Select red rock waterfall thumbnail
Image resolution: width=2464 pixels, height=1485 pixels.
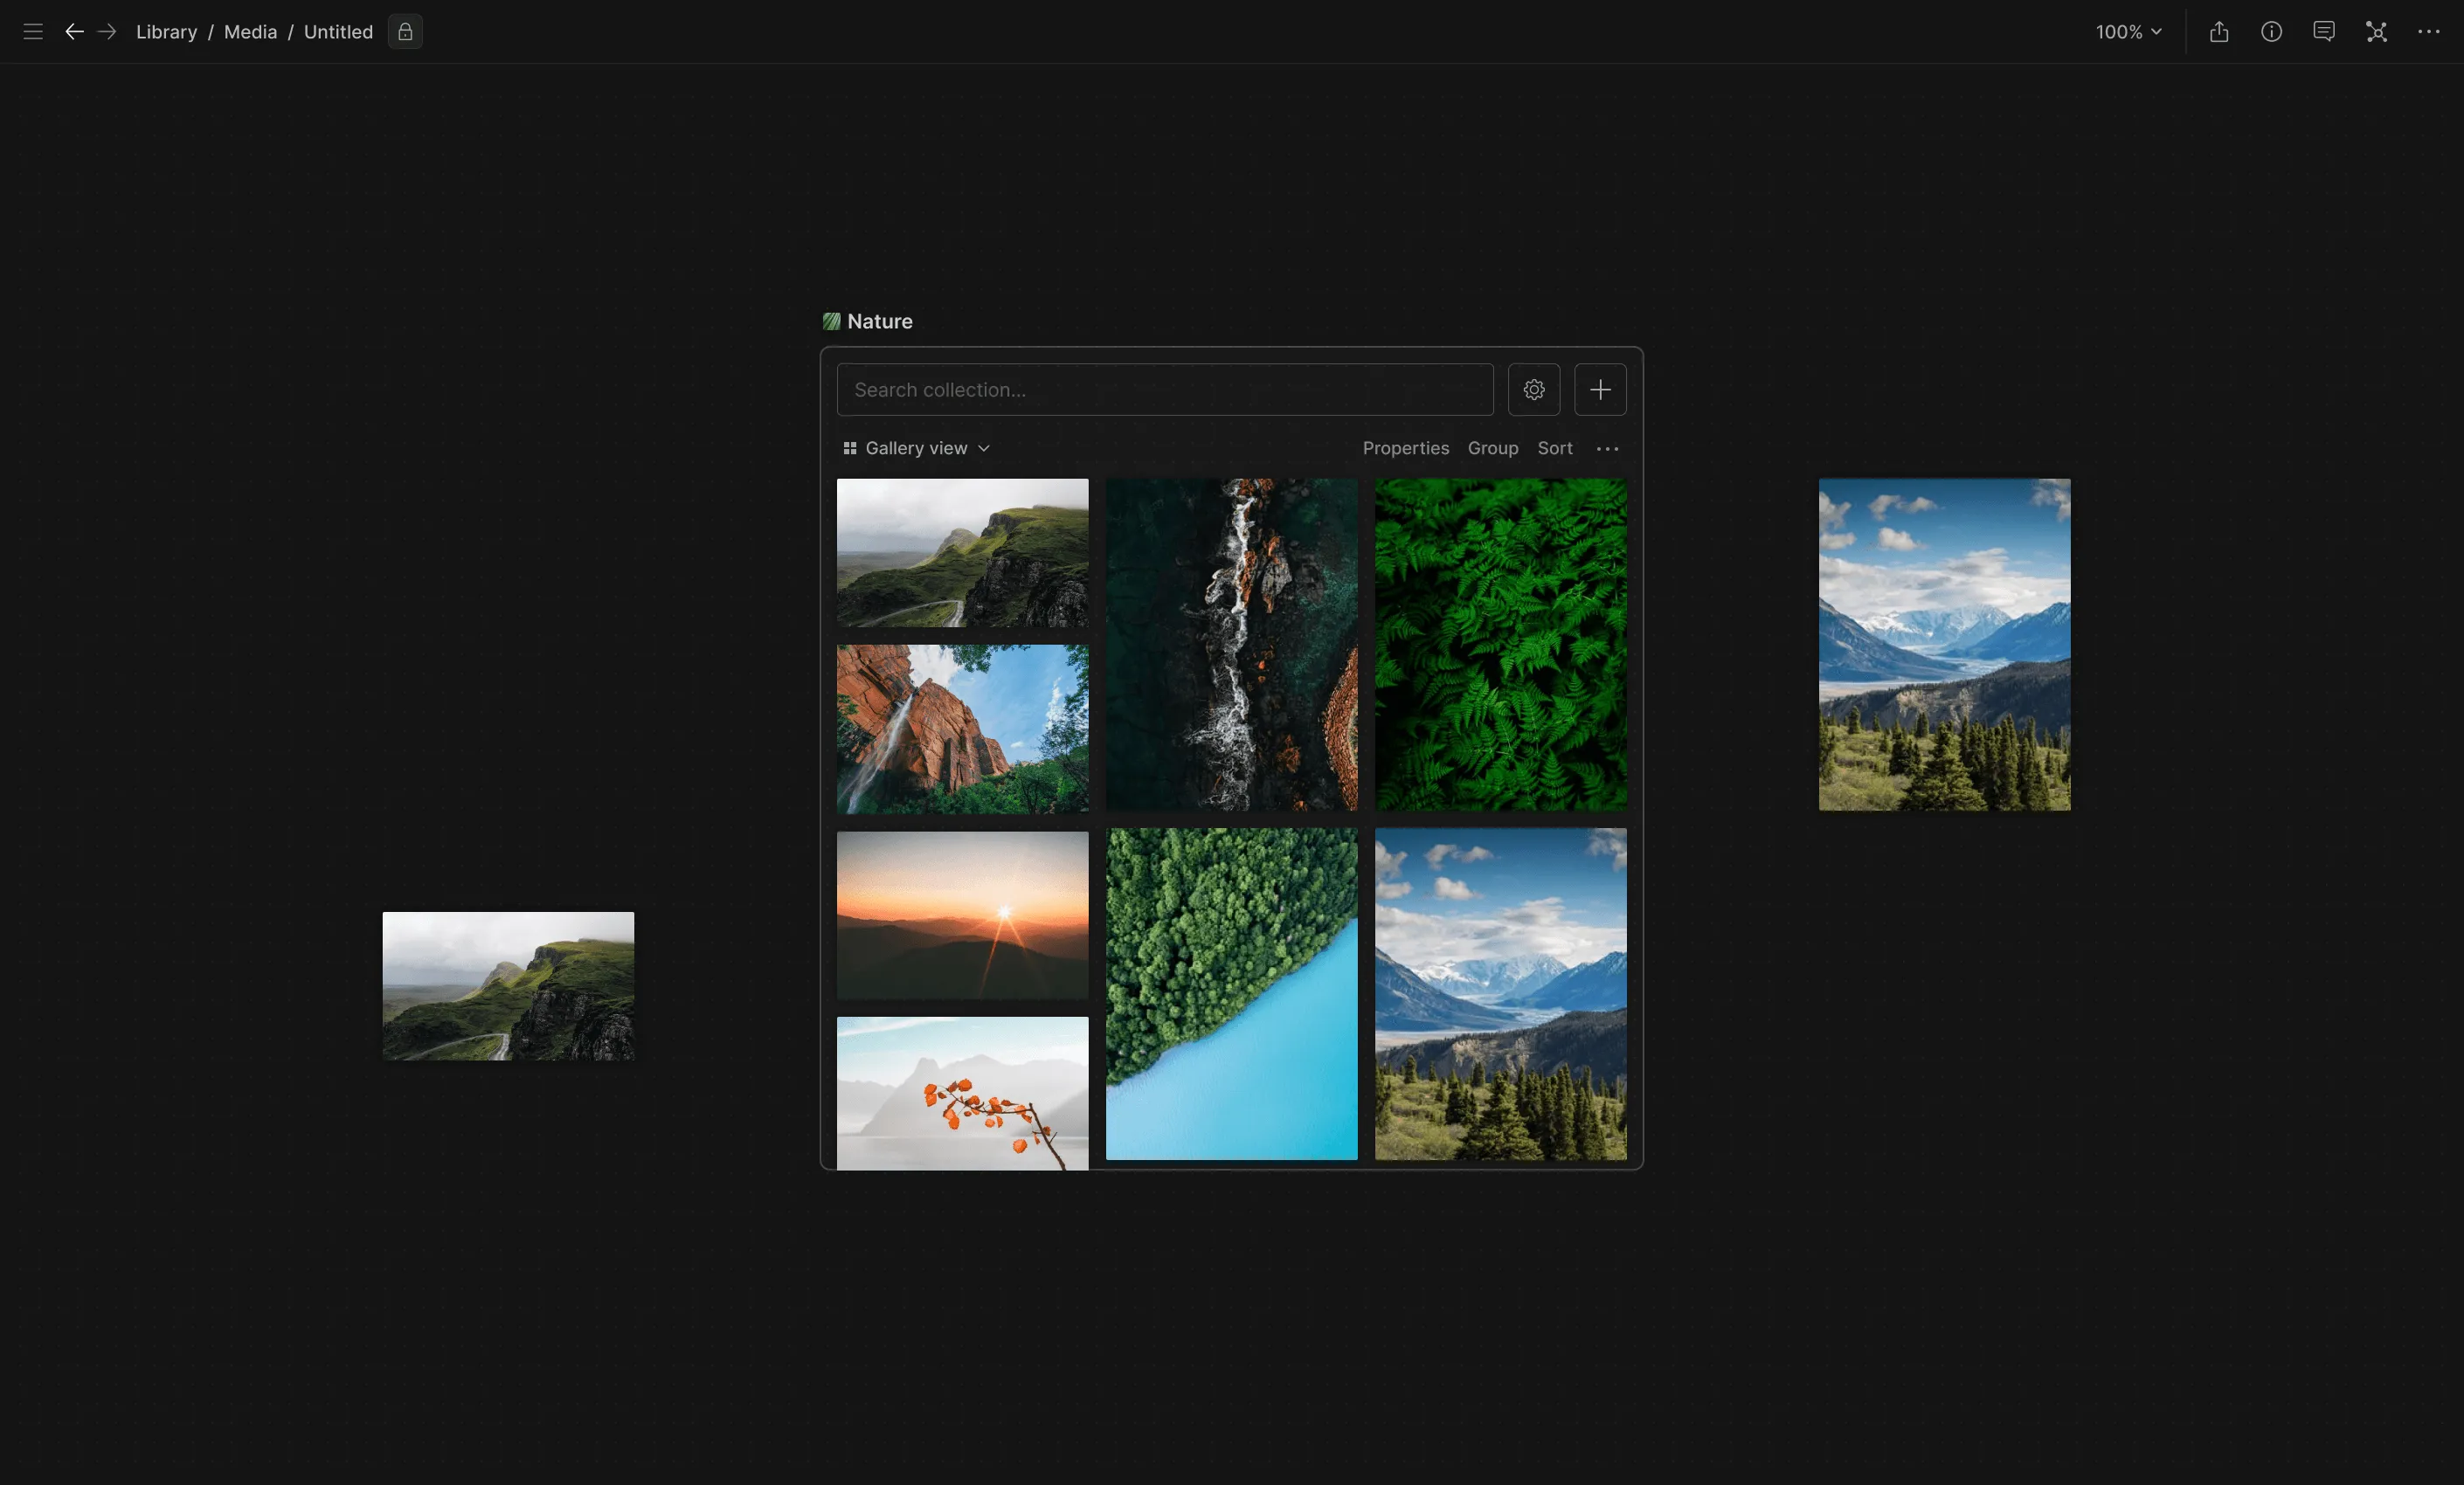(962, 729)
